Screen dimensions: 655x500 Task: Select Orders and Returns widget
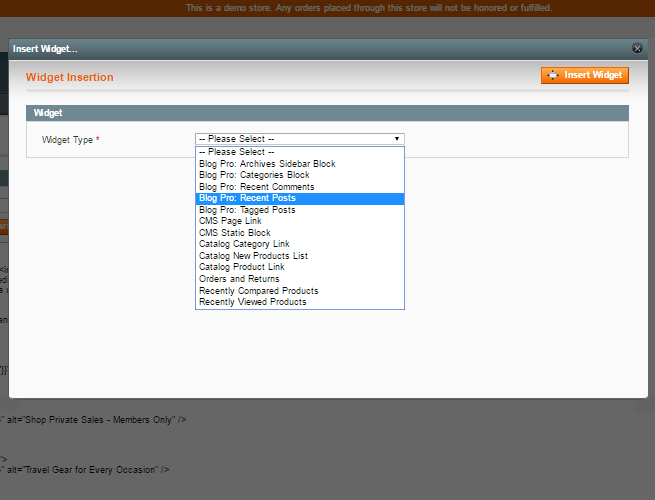pyautogui.click(x=239, y=279)
